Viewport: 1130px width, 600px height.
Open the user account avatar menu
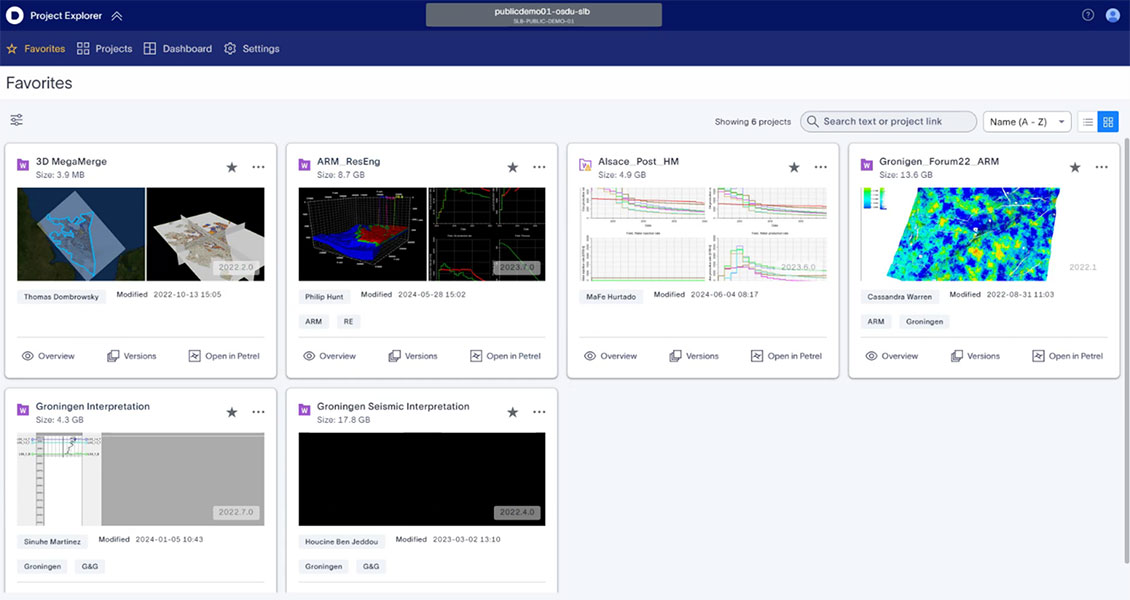point(1112,14)
